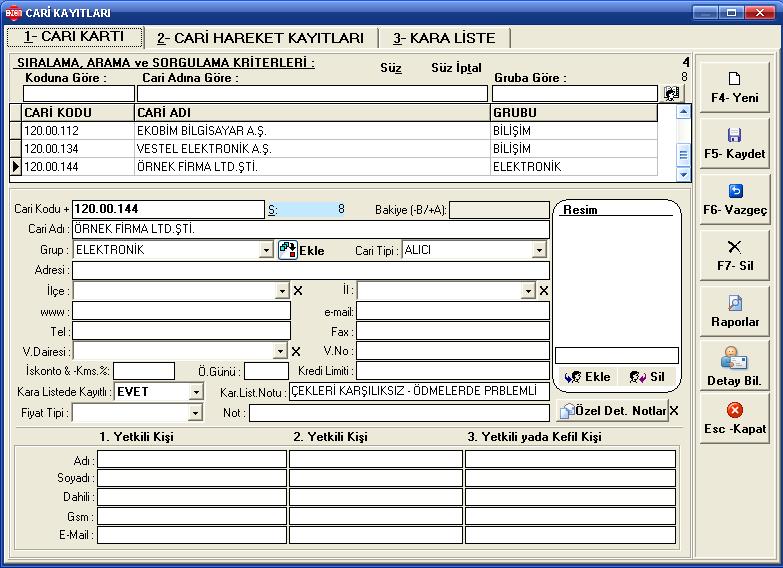Screen dimensions: 783x568
Task: Click the Not input field
Action: 399,413
